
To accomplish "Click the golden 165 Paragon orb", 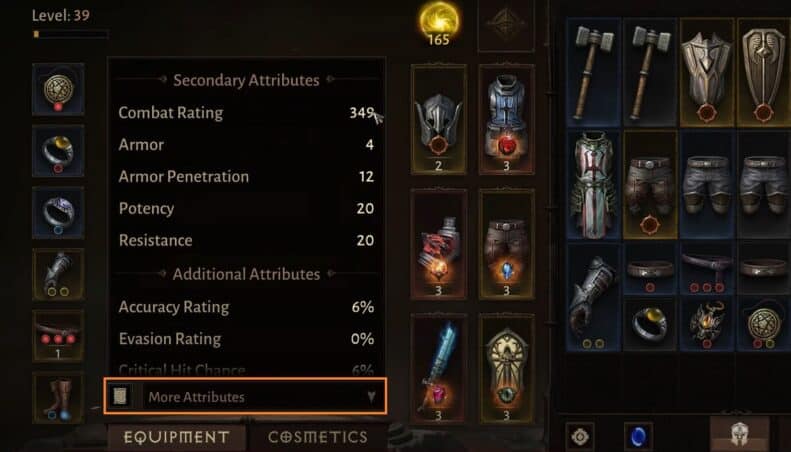I will 439,24.
